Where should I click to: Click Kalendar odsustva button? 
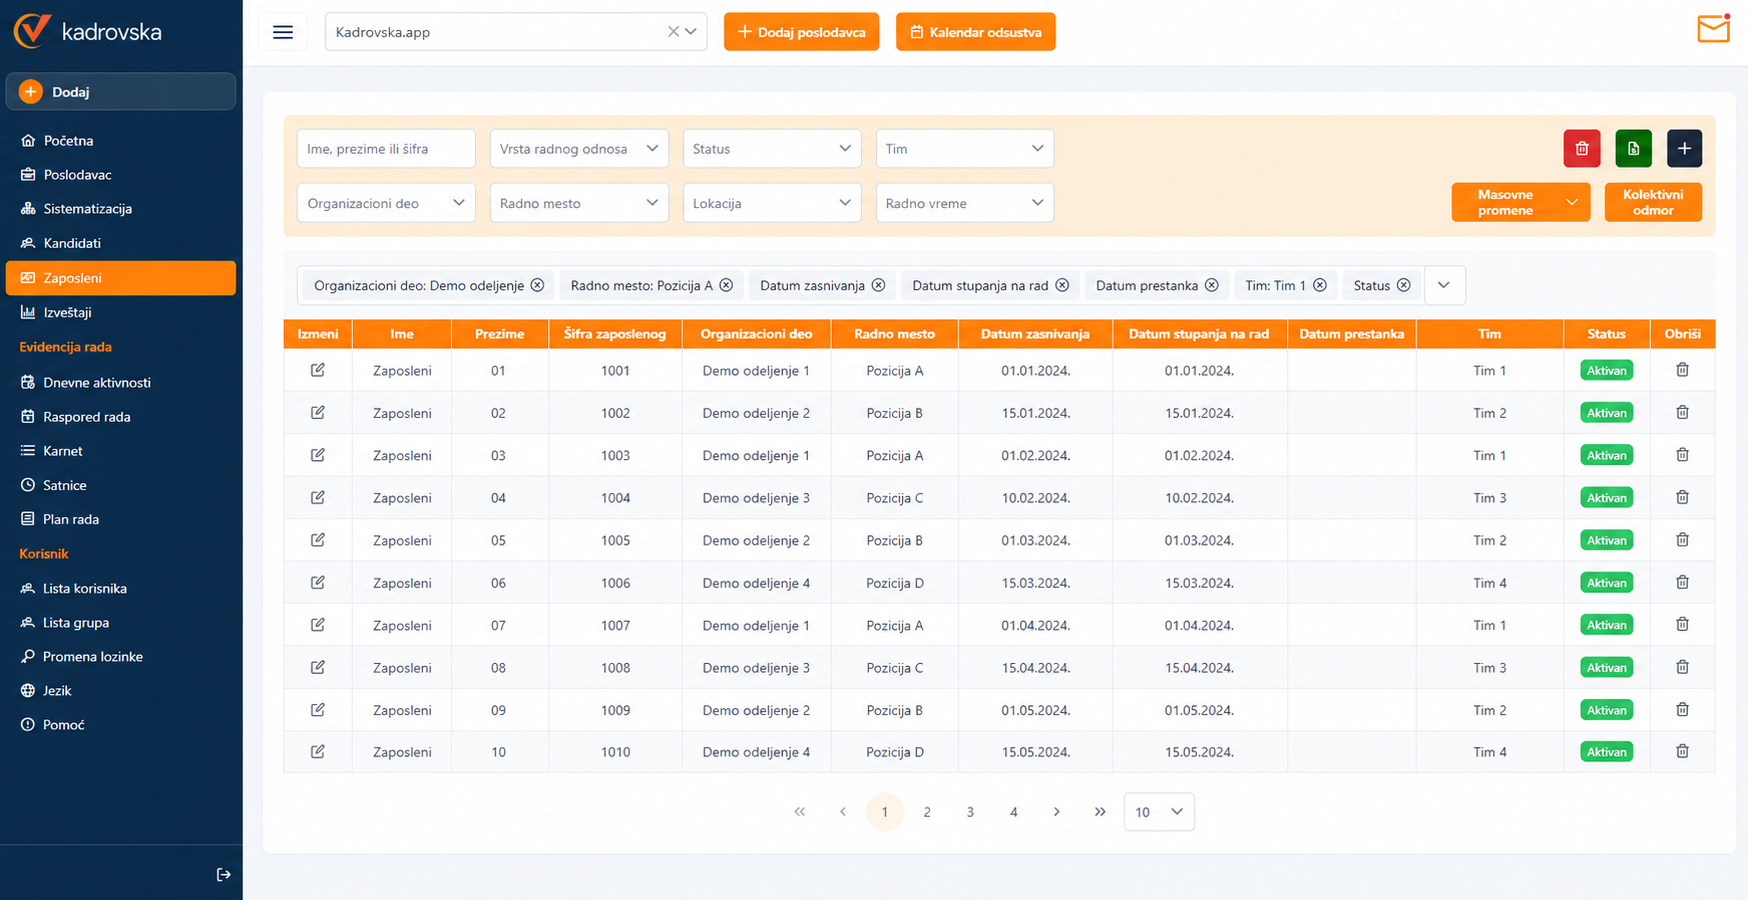[x=975, y=32]
